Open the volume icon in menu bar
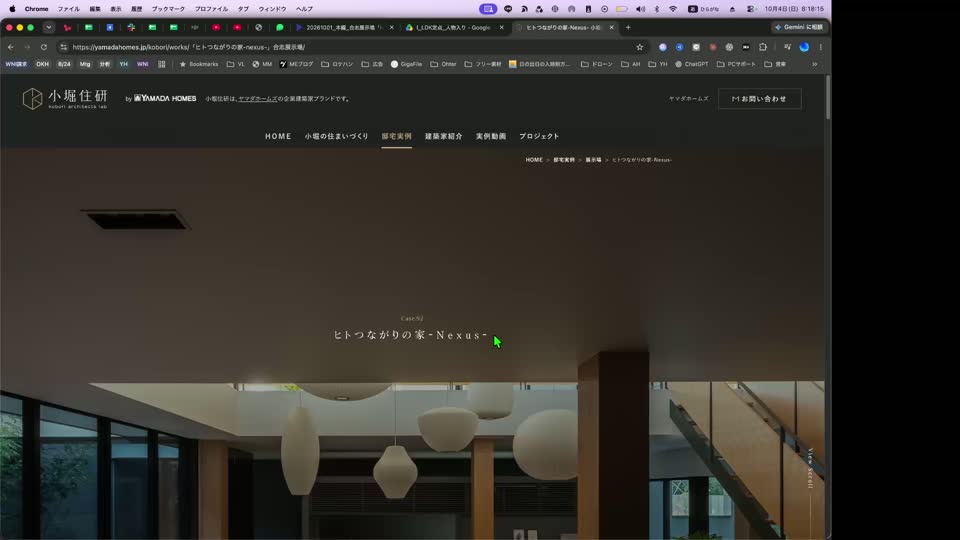 click(x=640, y=9)
